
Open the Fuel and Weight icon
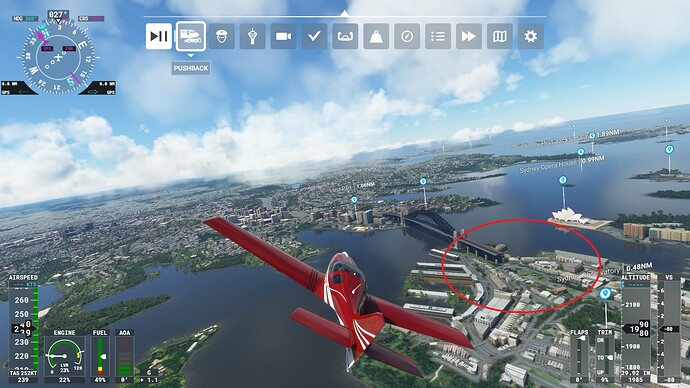pyautogui.click(x=376, y=36)
